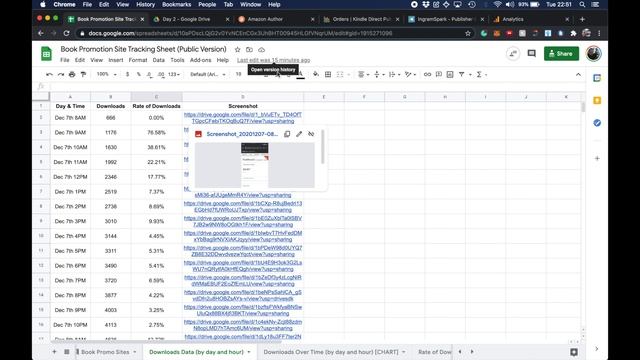Undo the last action in the toolbar
The image size is (640, 360).
coord(49,75)
